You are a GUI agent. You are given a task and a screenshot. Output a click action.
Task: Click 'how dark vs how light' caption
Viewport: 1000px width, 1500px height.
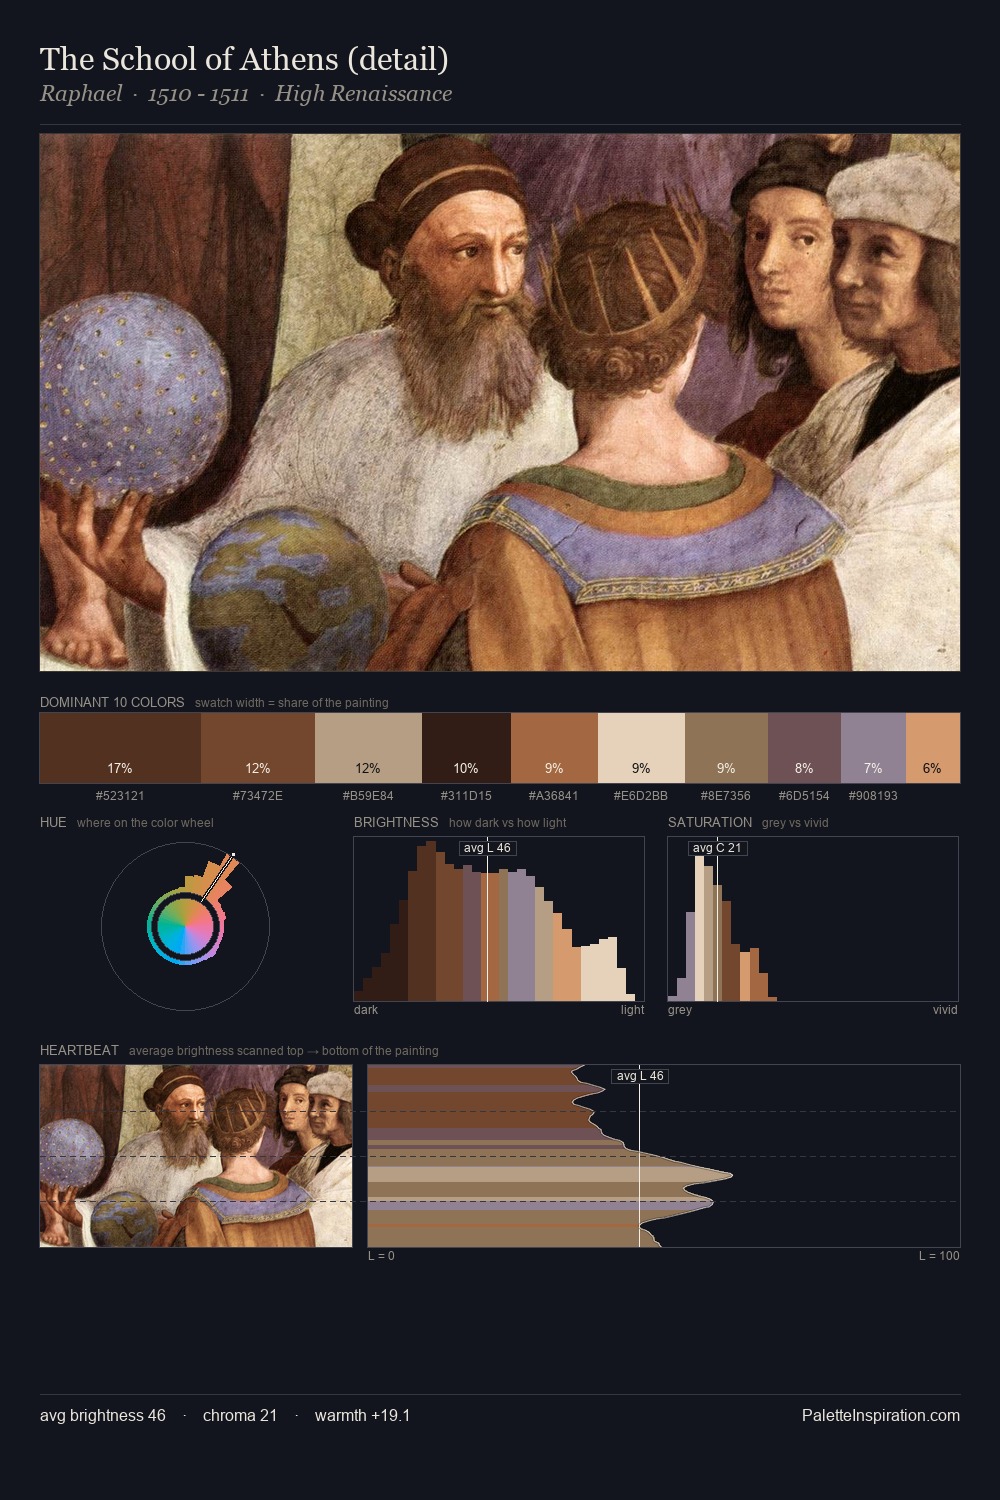(x=507, y=823)
